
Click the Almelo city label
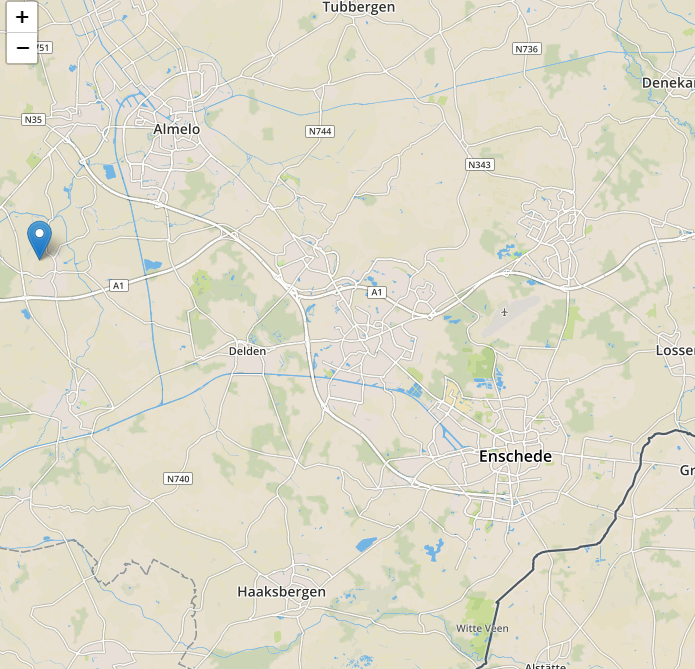tap(176, 129)
